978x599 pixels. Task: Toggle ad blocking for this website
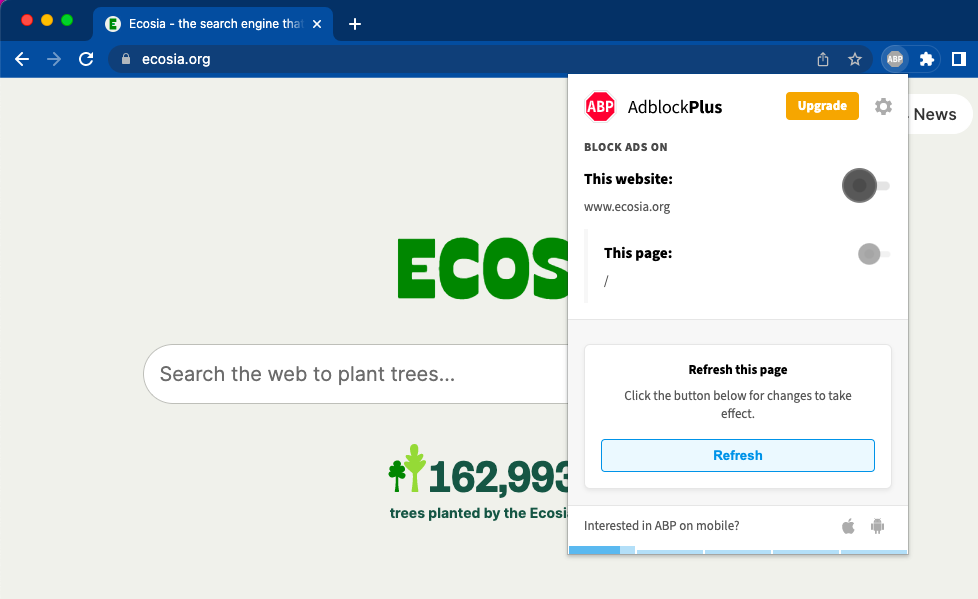(866, 185)
